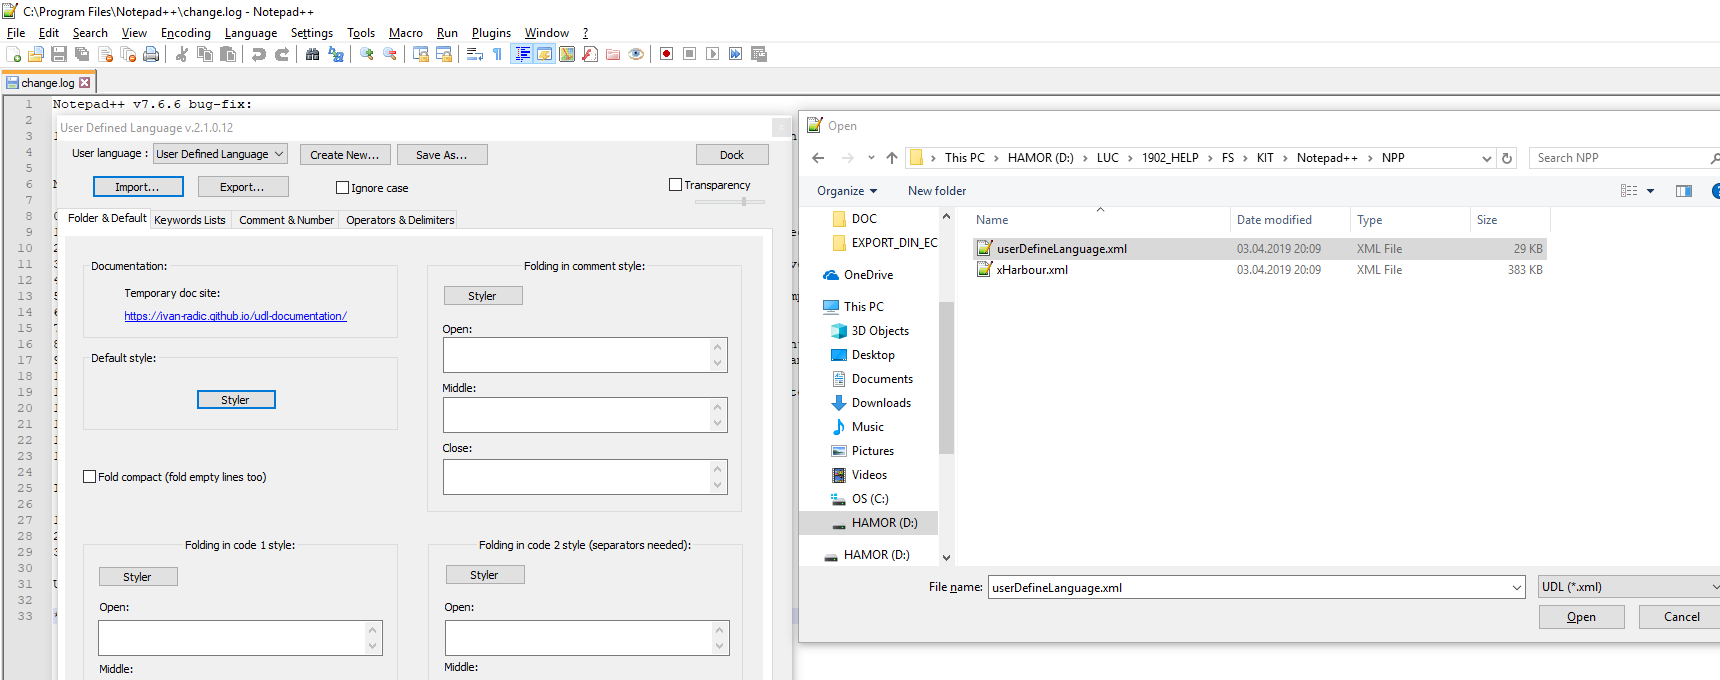Click the User Defined Language toolbar icon
Image resolution: width=1720 pixels, height=680 pixels.
pos(544,54)
